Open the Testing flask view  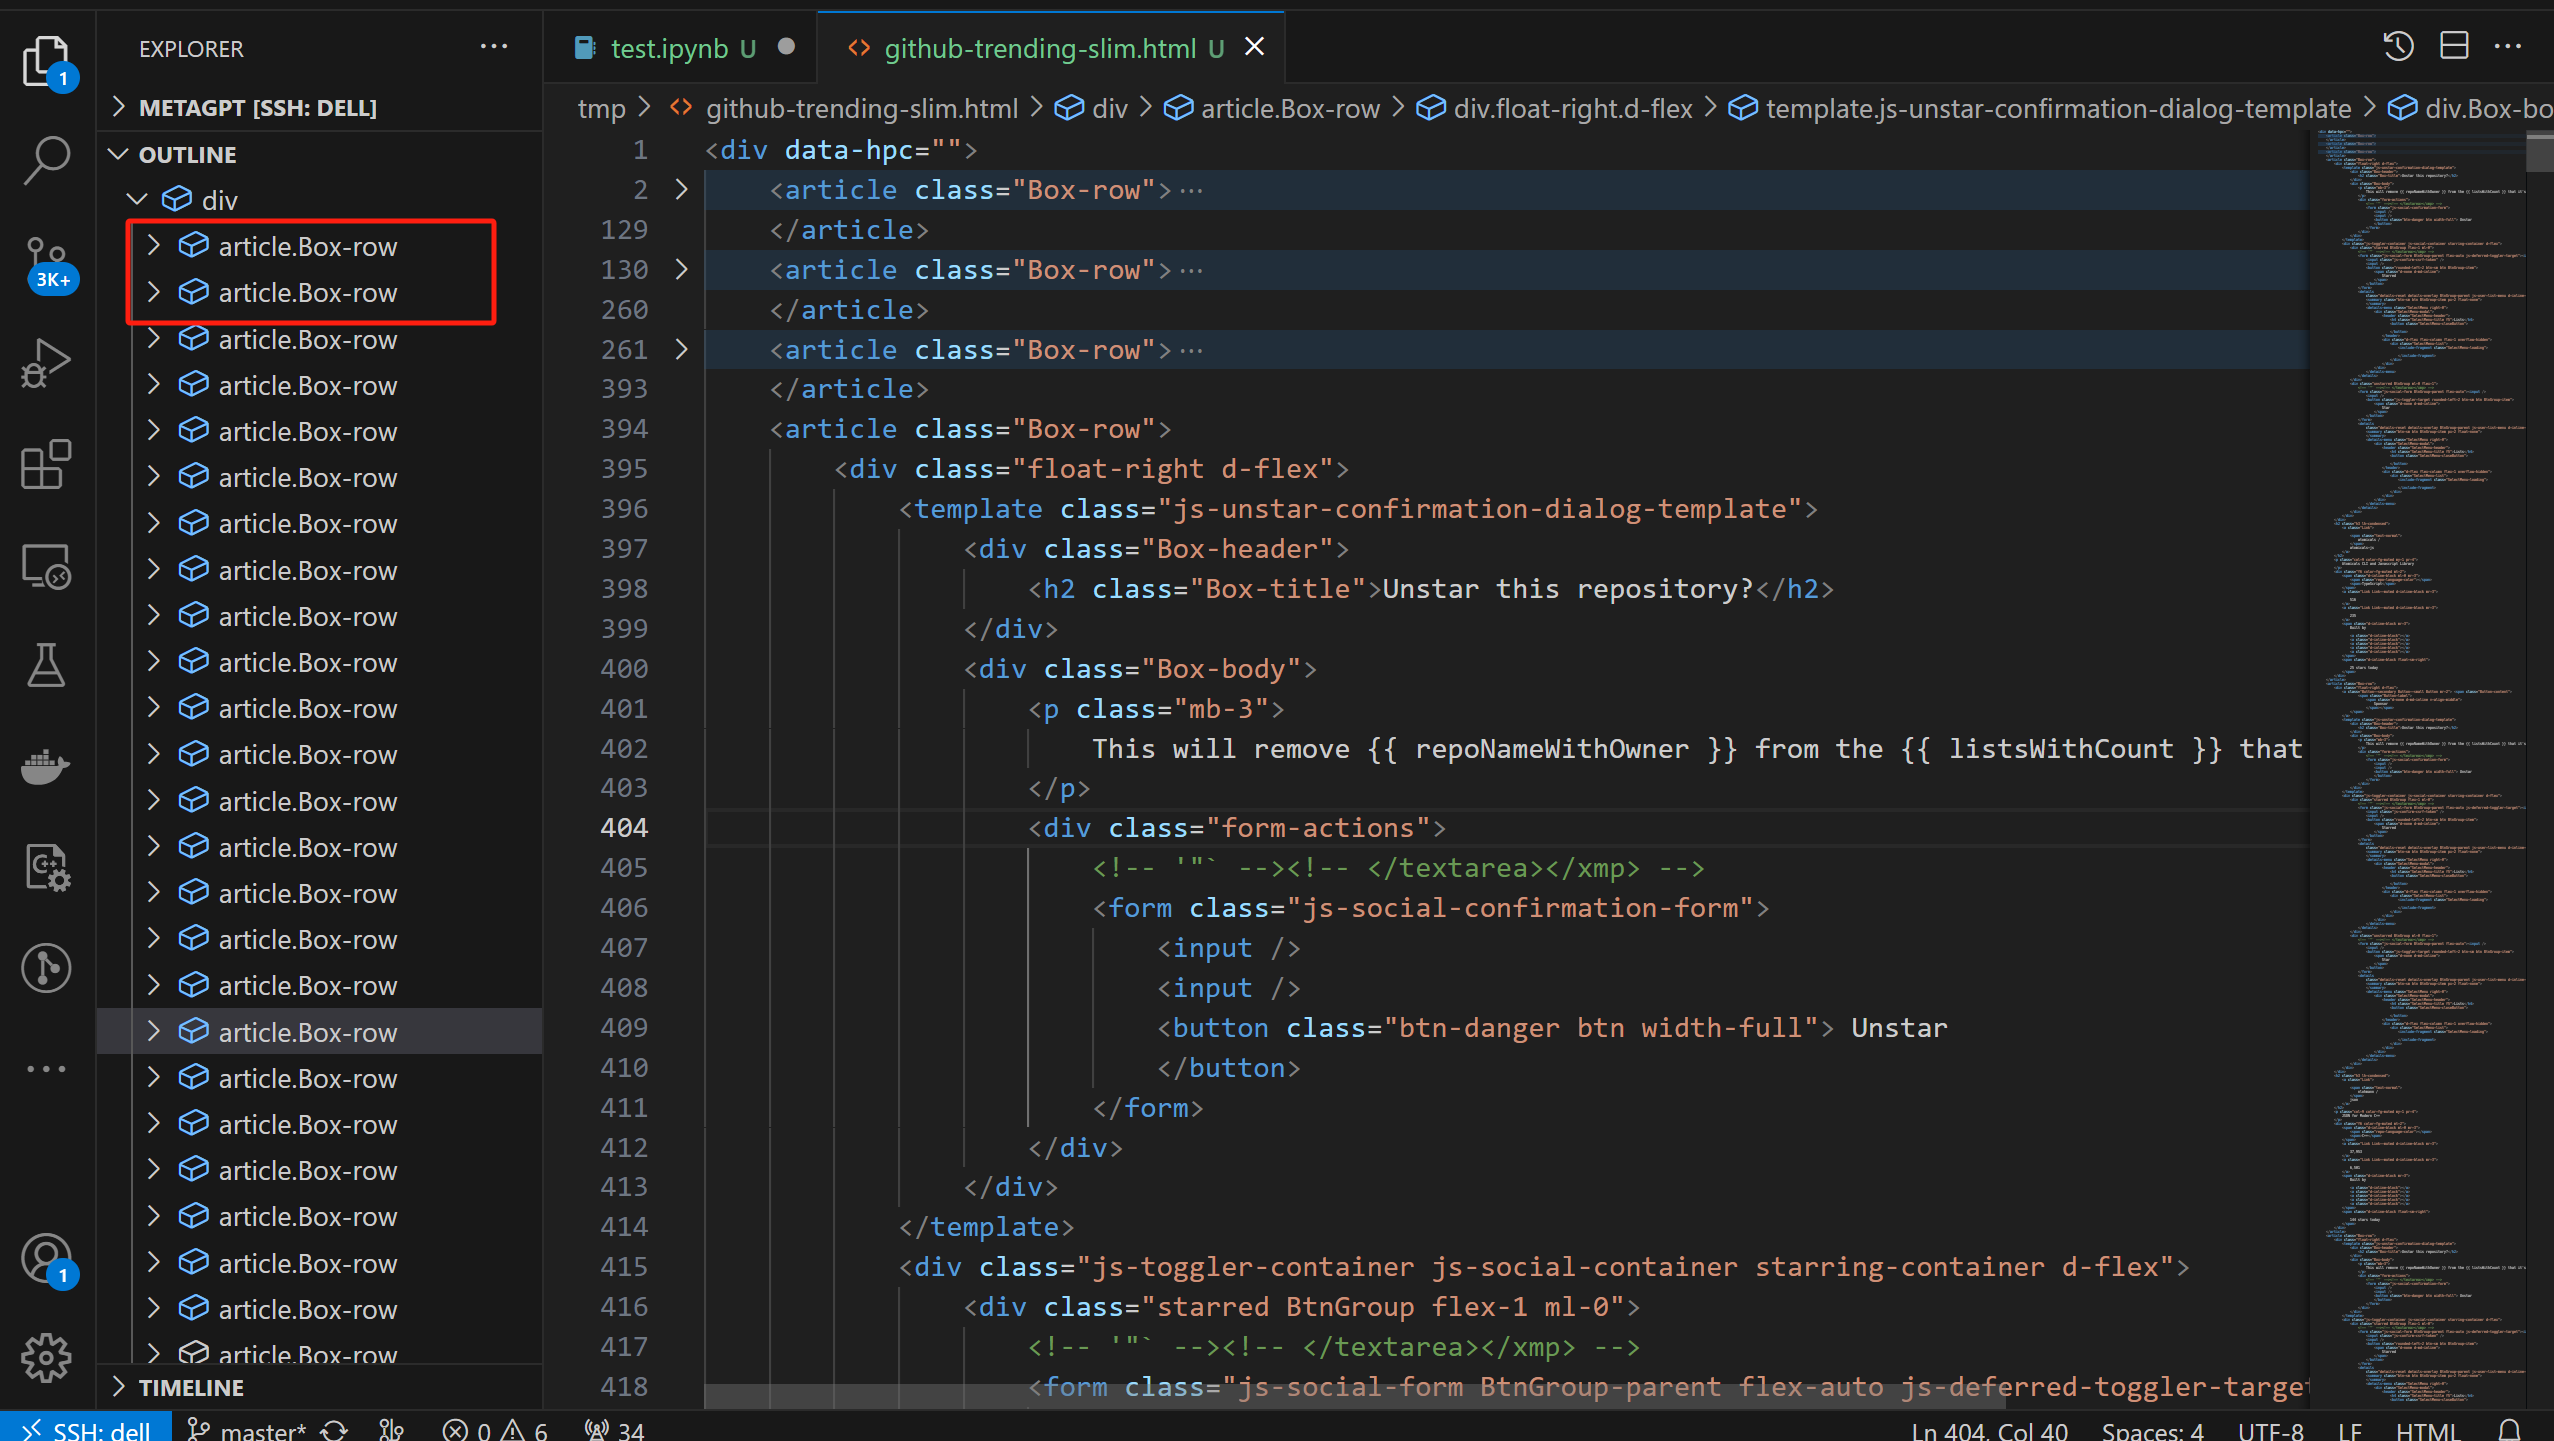tap(46, 666)
